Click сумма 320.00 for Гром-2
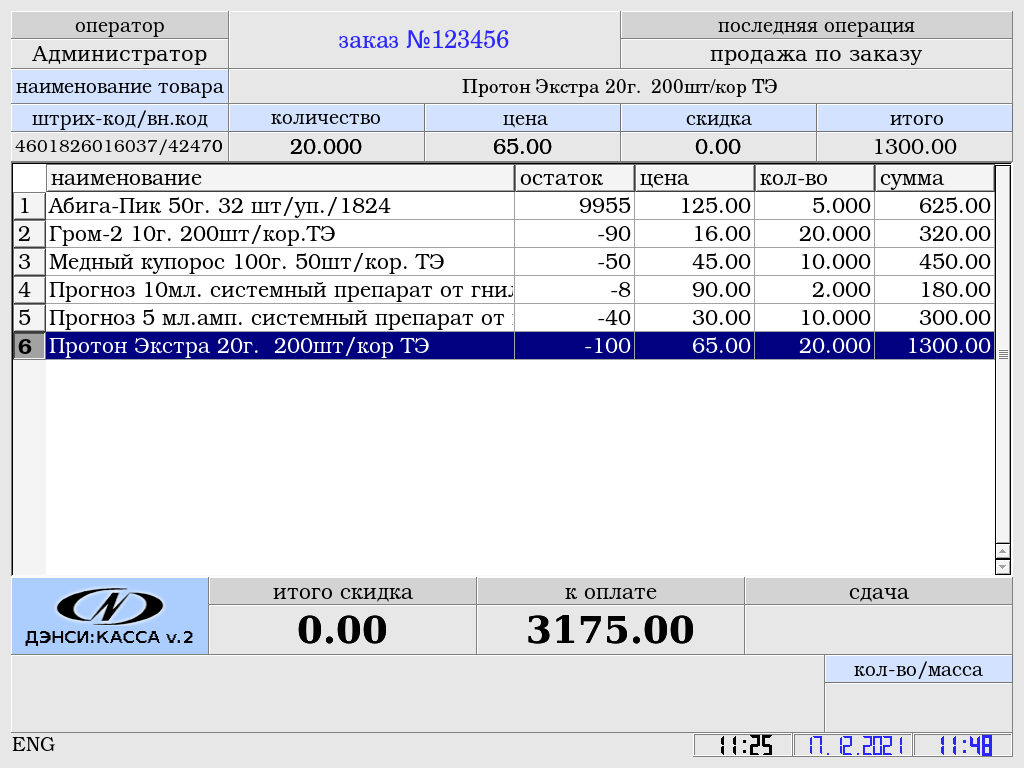Viewport: 1024px width, 768px height. [935, 234]
